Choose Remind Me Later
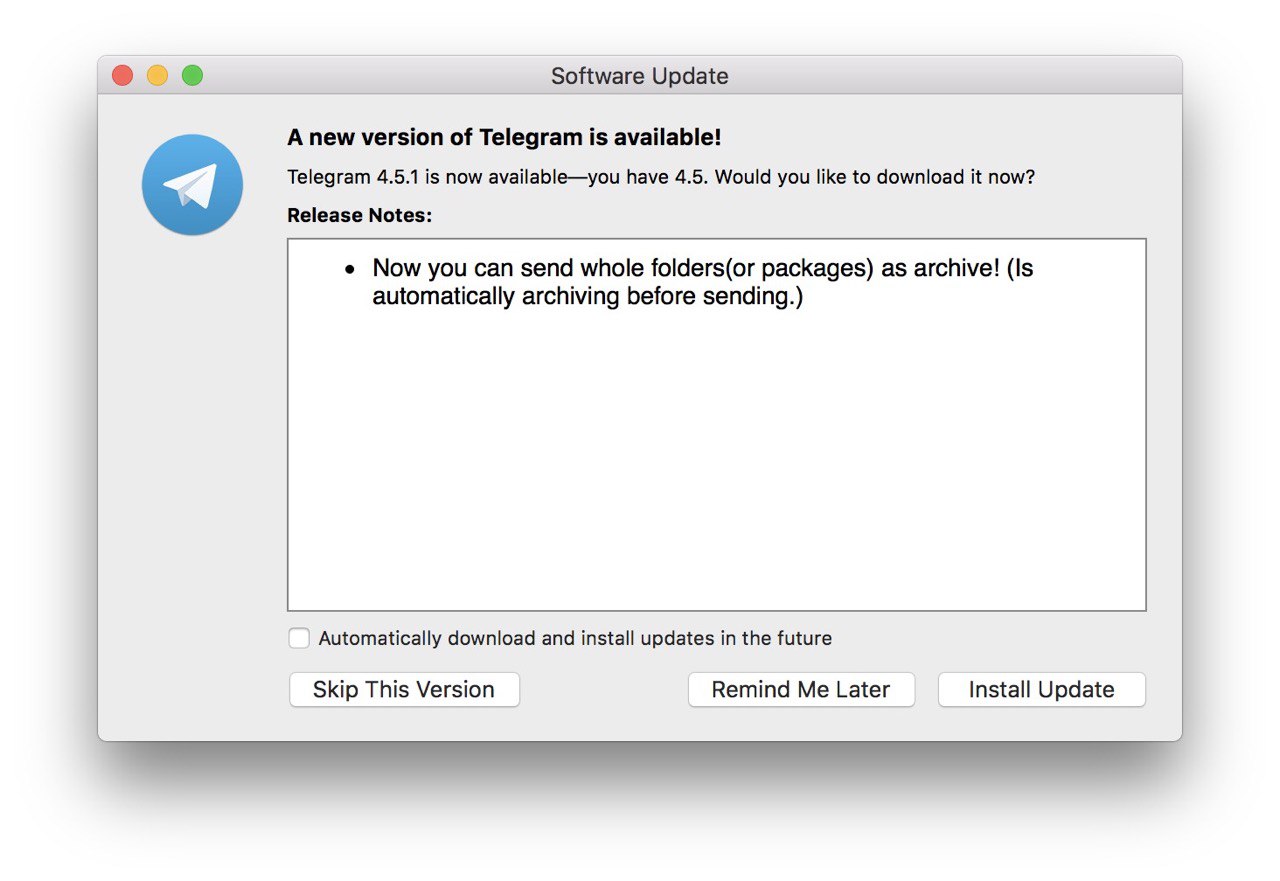1280x881 pixels. pos(801,690)
